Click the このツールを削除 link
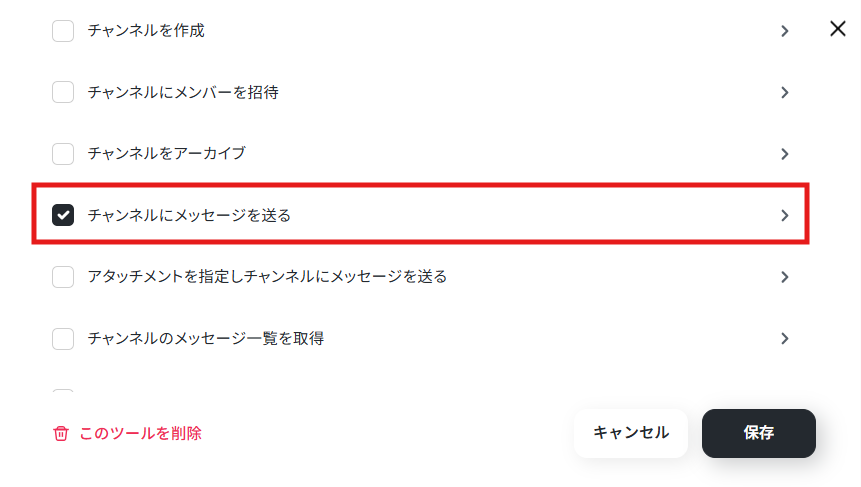Screen dimensions: 861x487 pos(141,433)
